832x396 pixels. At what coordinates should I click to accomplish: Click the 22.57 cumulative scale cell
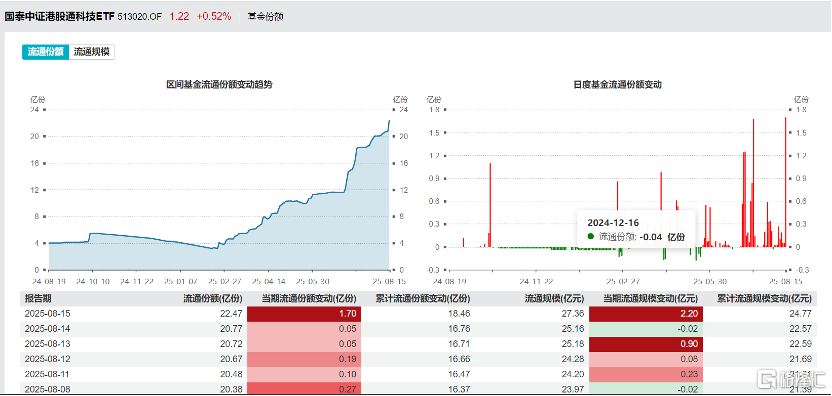coord(801,329)
